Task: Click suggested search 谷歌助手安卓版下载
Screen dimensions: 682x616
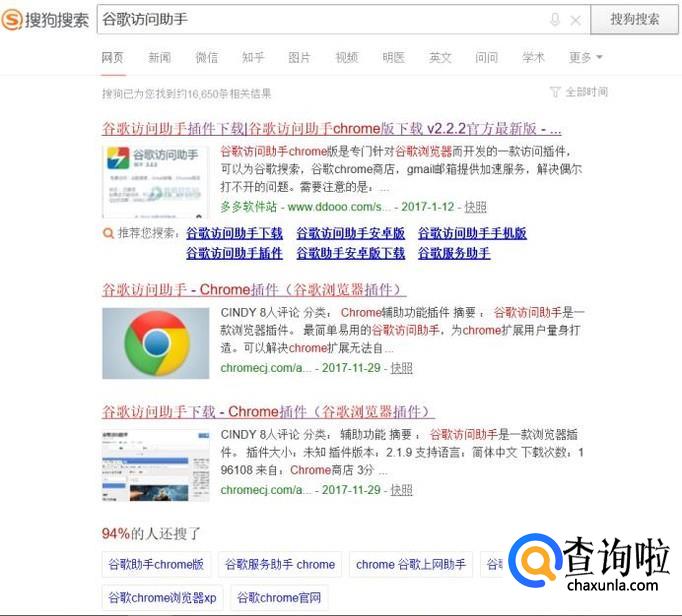Action: 351,253
